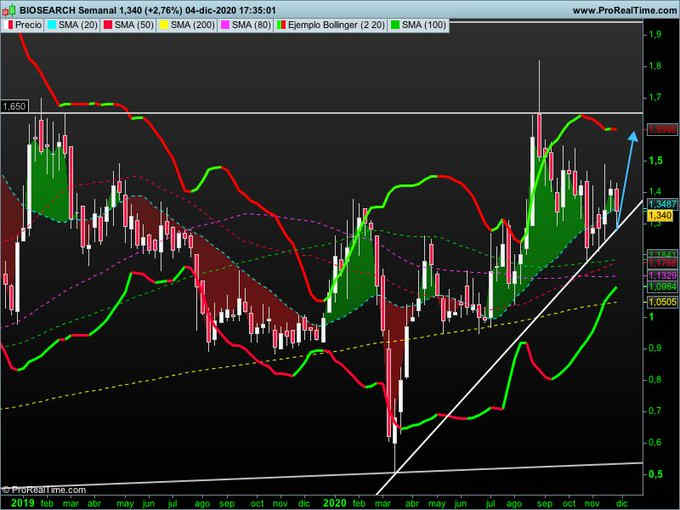This screenshot has height=510, width=680.
Task: Click the BIOSEARCH Semanal title text
Action: coord(68,10)
